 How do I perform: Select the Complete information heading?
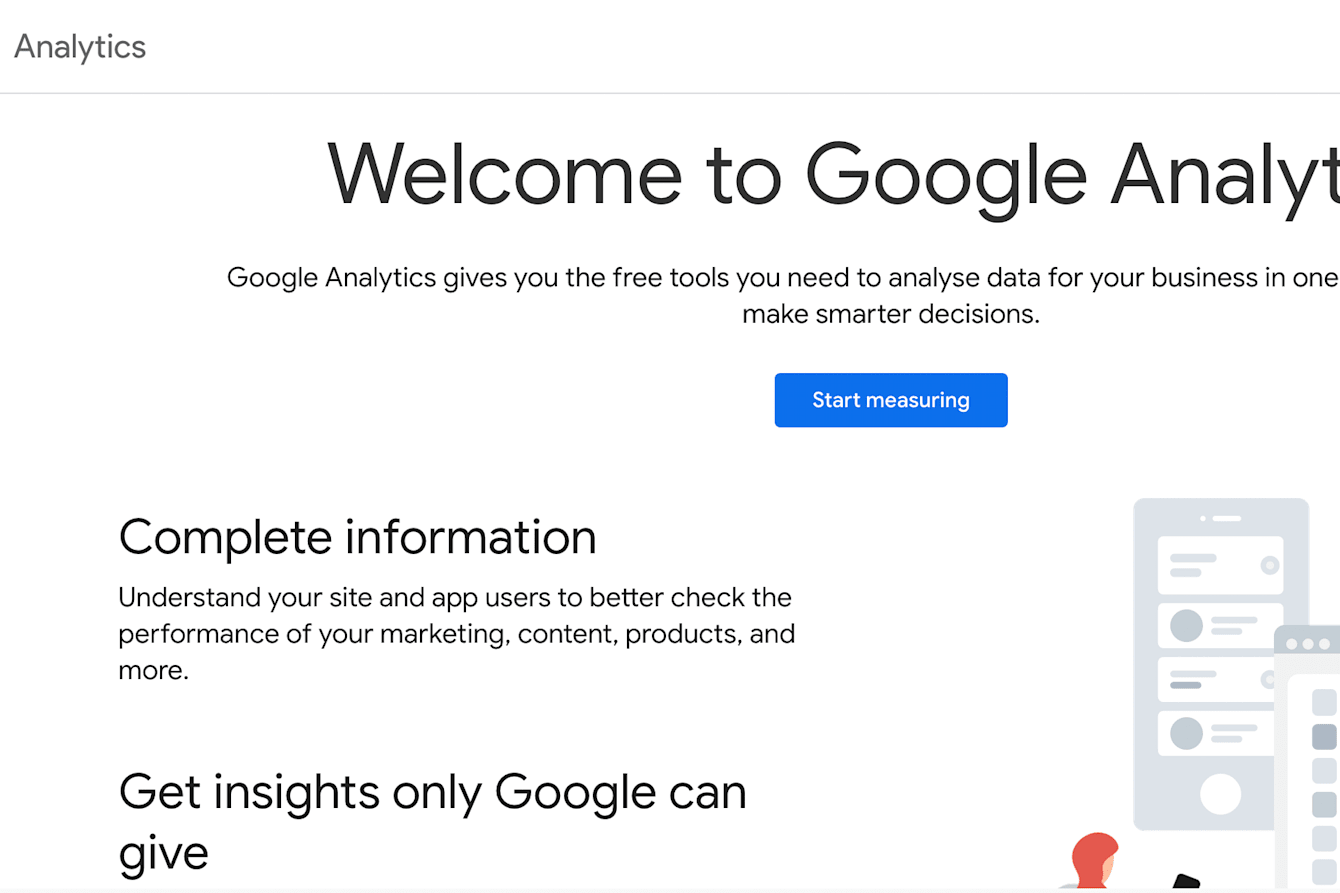point(357,537)
